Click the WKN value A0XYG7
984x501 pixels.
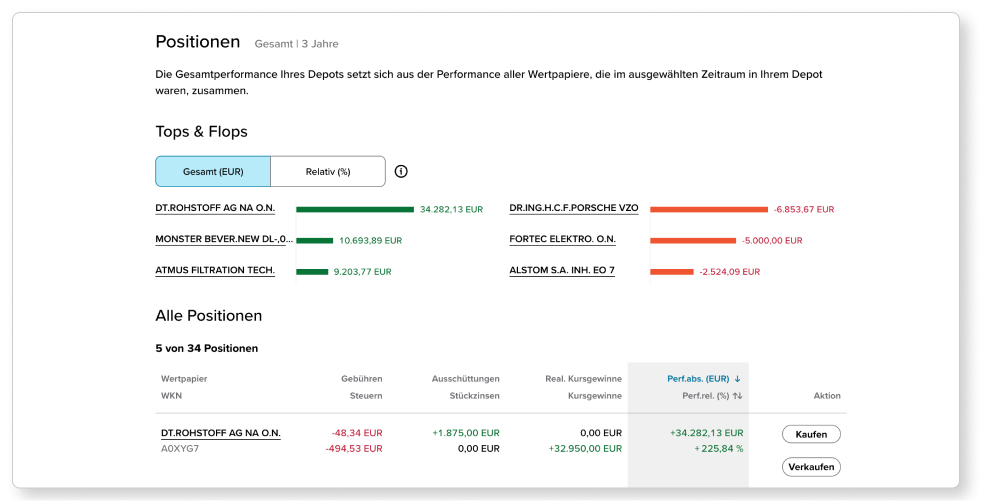179,449
